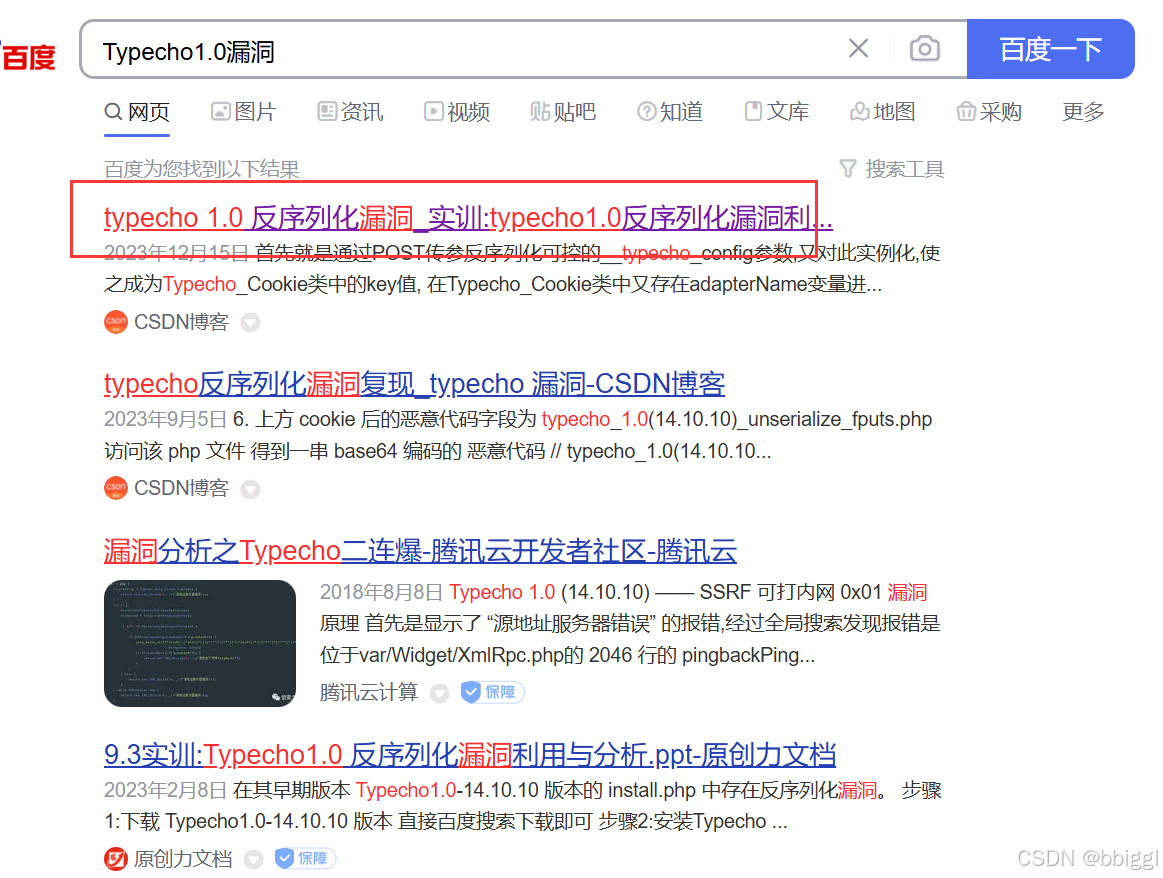This screenshot has height=878, width=1163.
Task: Expand dropdown arrow after 原创力文档
Action: point(254,859)
